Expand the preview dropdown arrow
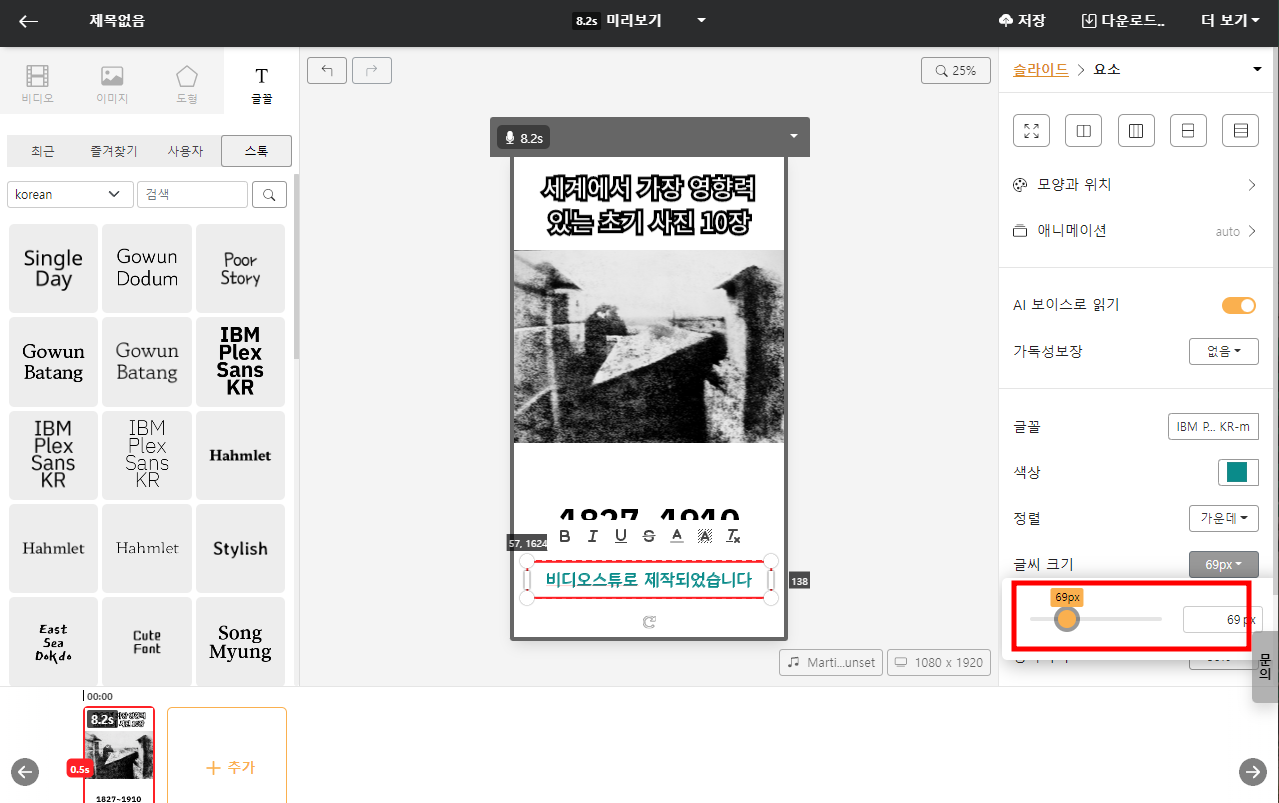Screen dimensions: 1279x803 click(x=701, y=20)
